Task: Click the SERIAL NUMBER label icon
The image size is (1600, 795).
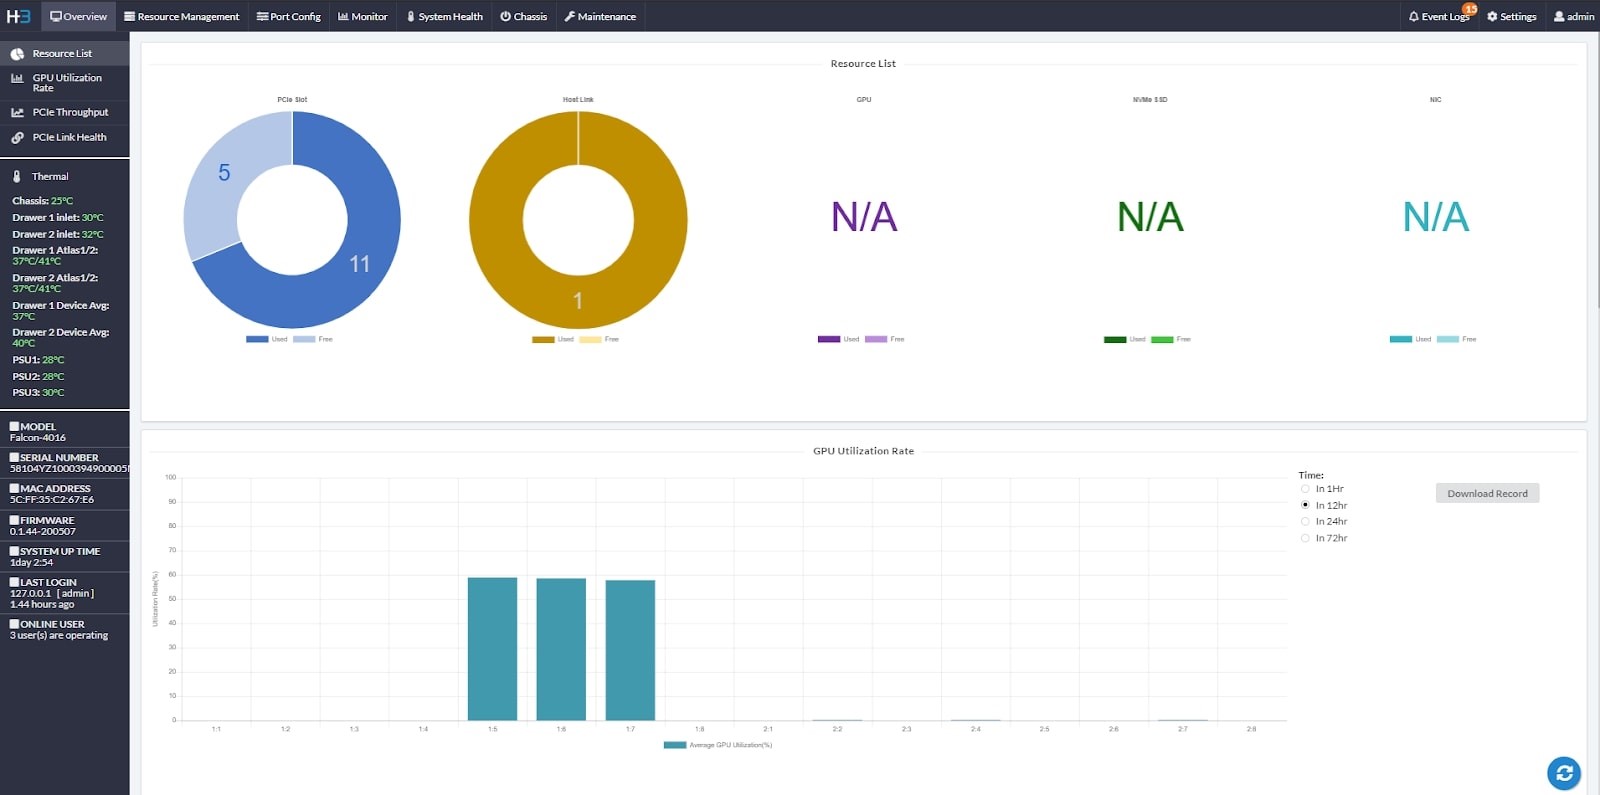Action: (15, 457)
